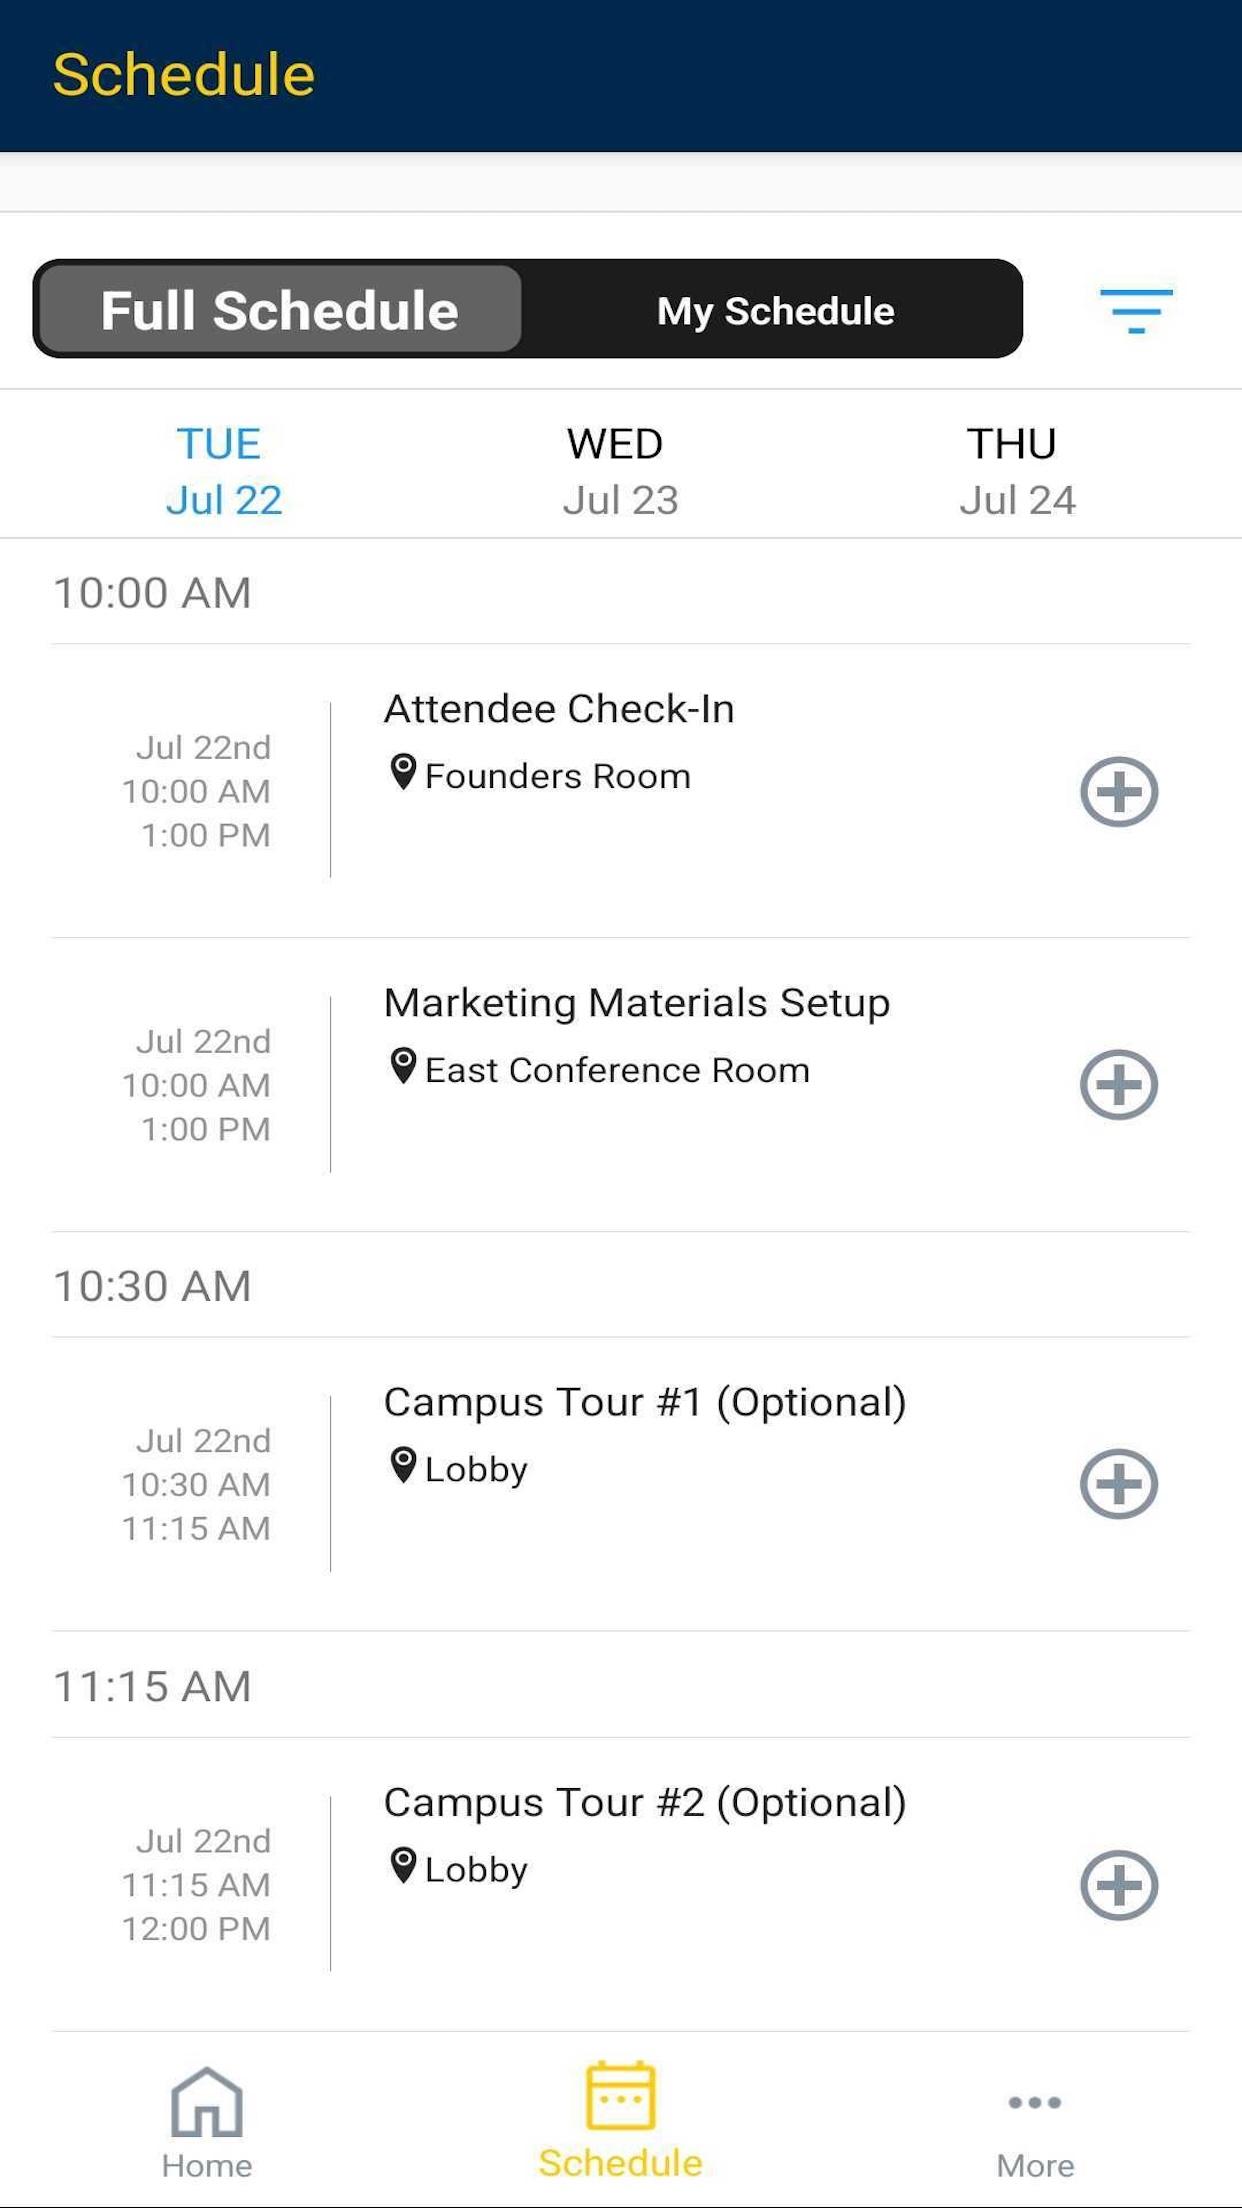
Task: Select the THU Jul 24 date tab
Action: pos(1016,470)
